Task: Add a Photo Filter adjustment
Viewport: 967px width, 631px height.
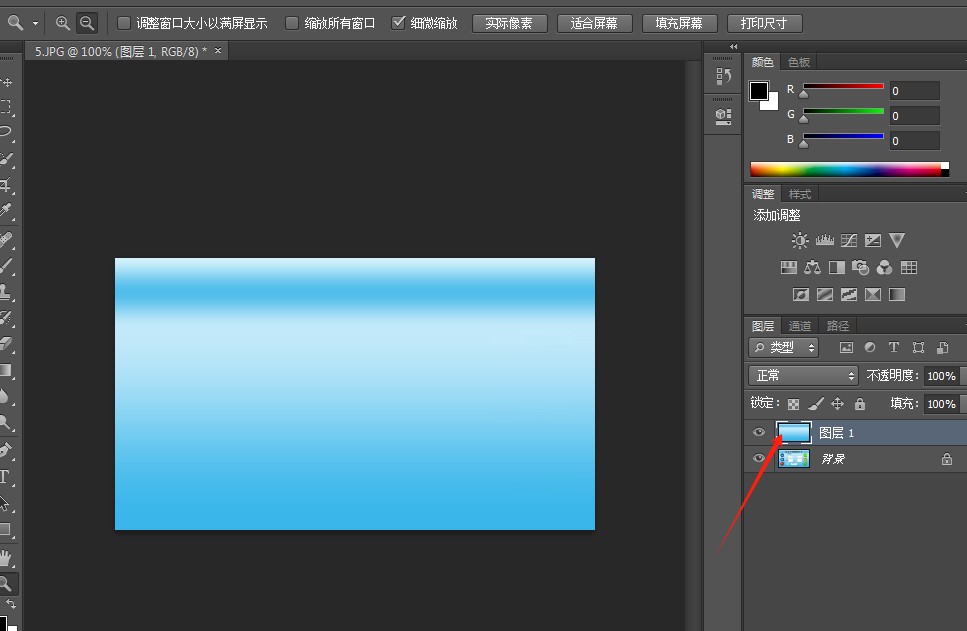Action: click(860, 267)
